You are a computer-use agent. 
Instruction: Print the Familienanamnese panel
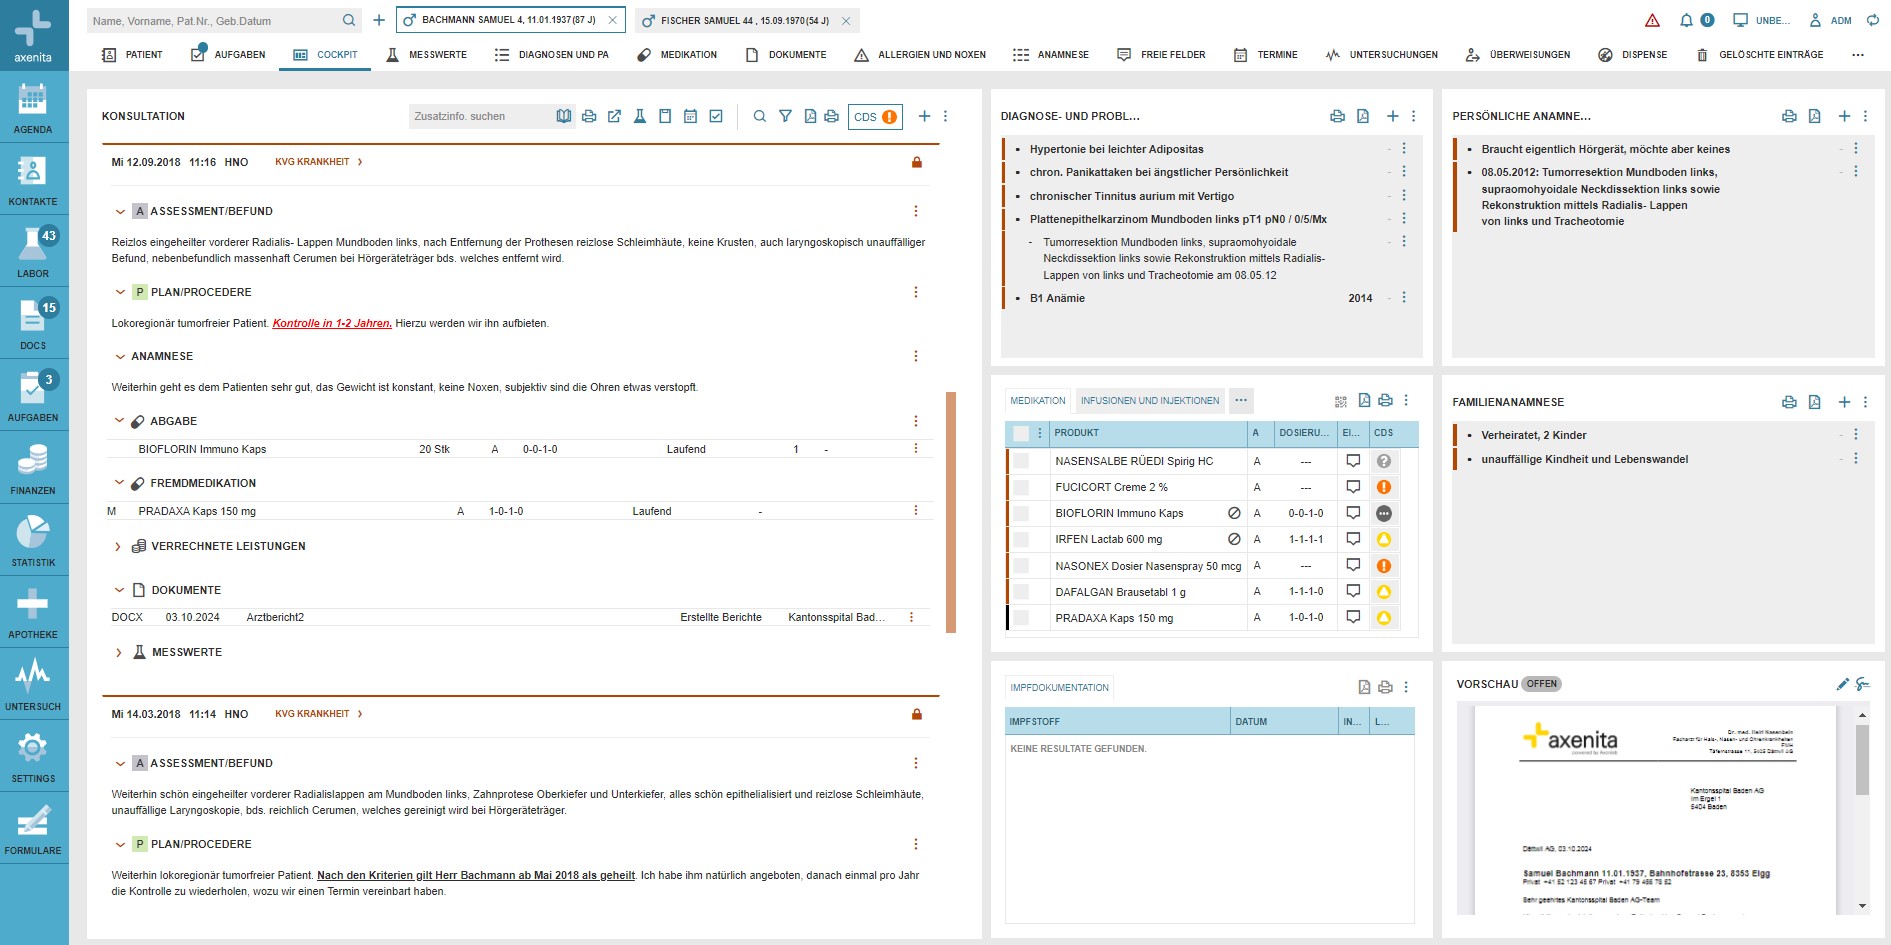click(1789, 402)
